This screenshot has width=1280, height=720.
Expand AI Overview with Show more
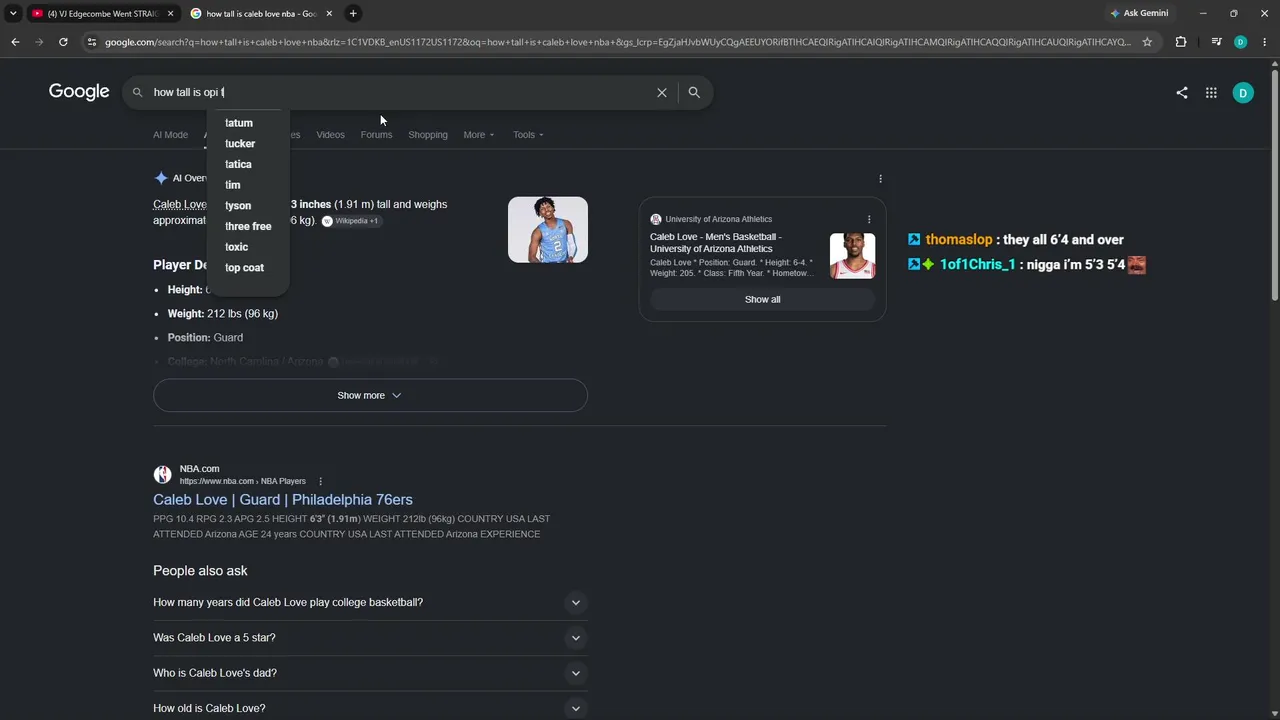370,395
